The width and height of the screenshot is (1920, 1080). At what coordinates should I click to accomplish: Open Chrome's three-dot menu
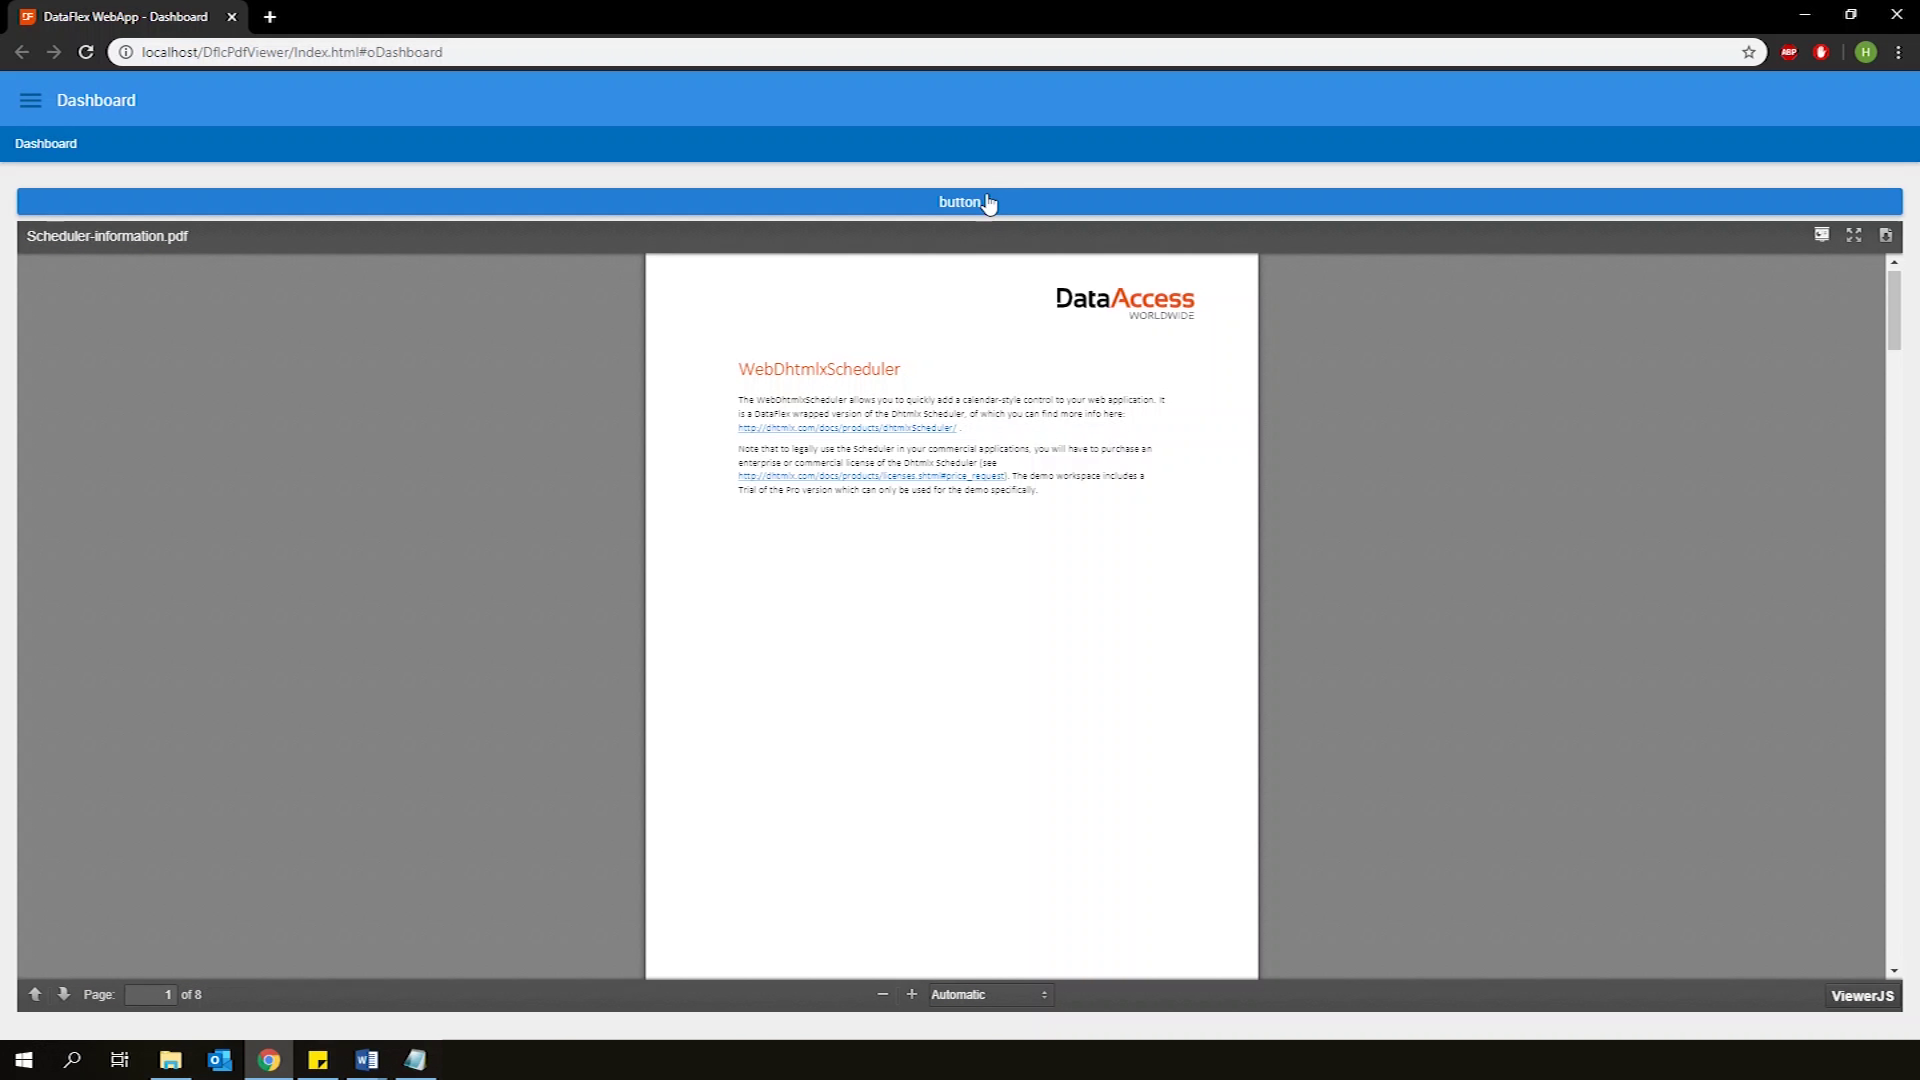(x=1898, y=52)
